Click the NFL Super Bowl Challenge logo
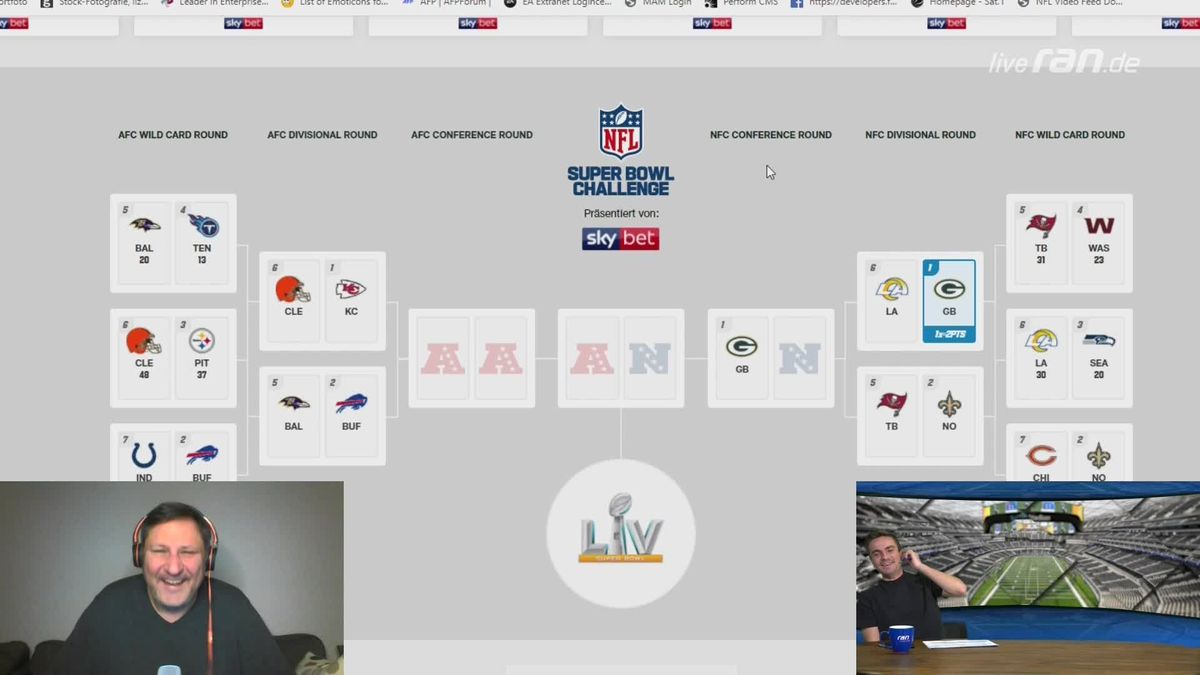 click(x=621, y=150)
